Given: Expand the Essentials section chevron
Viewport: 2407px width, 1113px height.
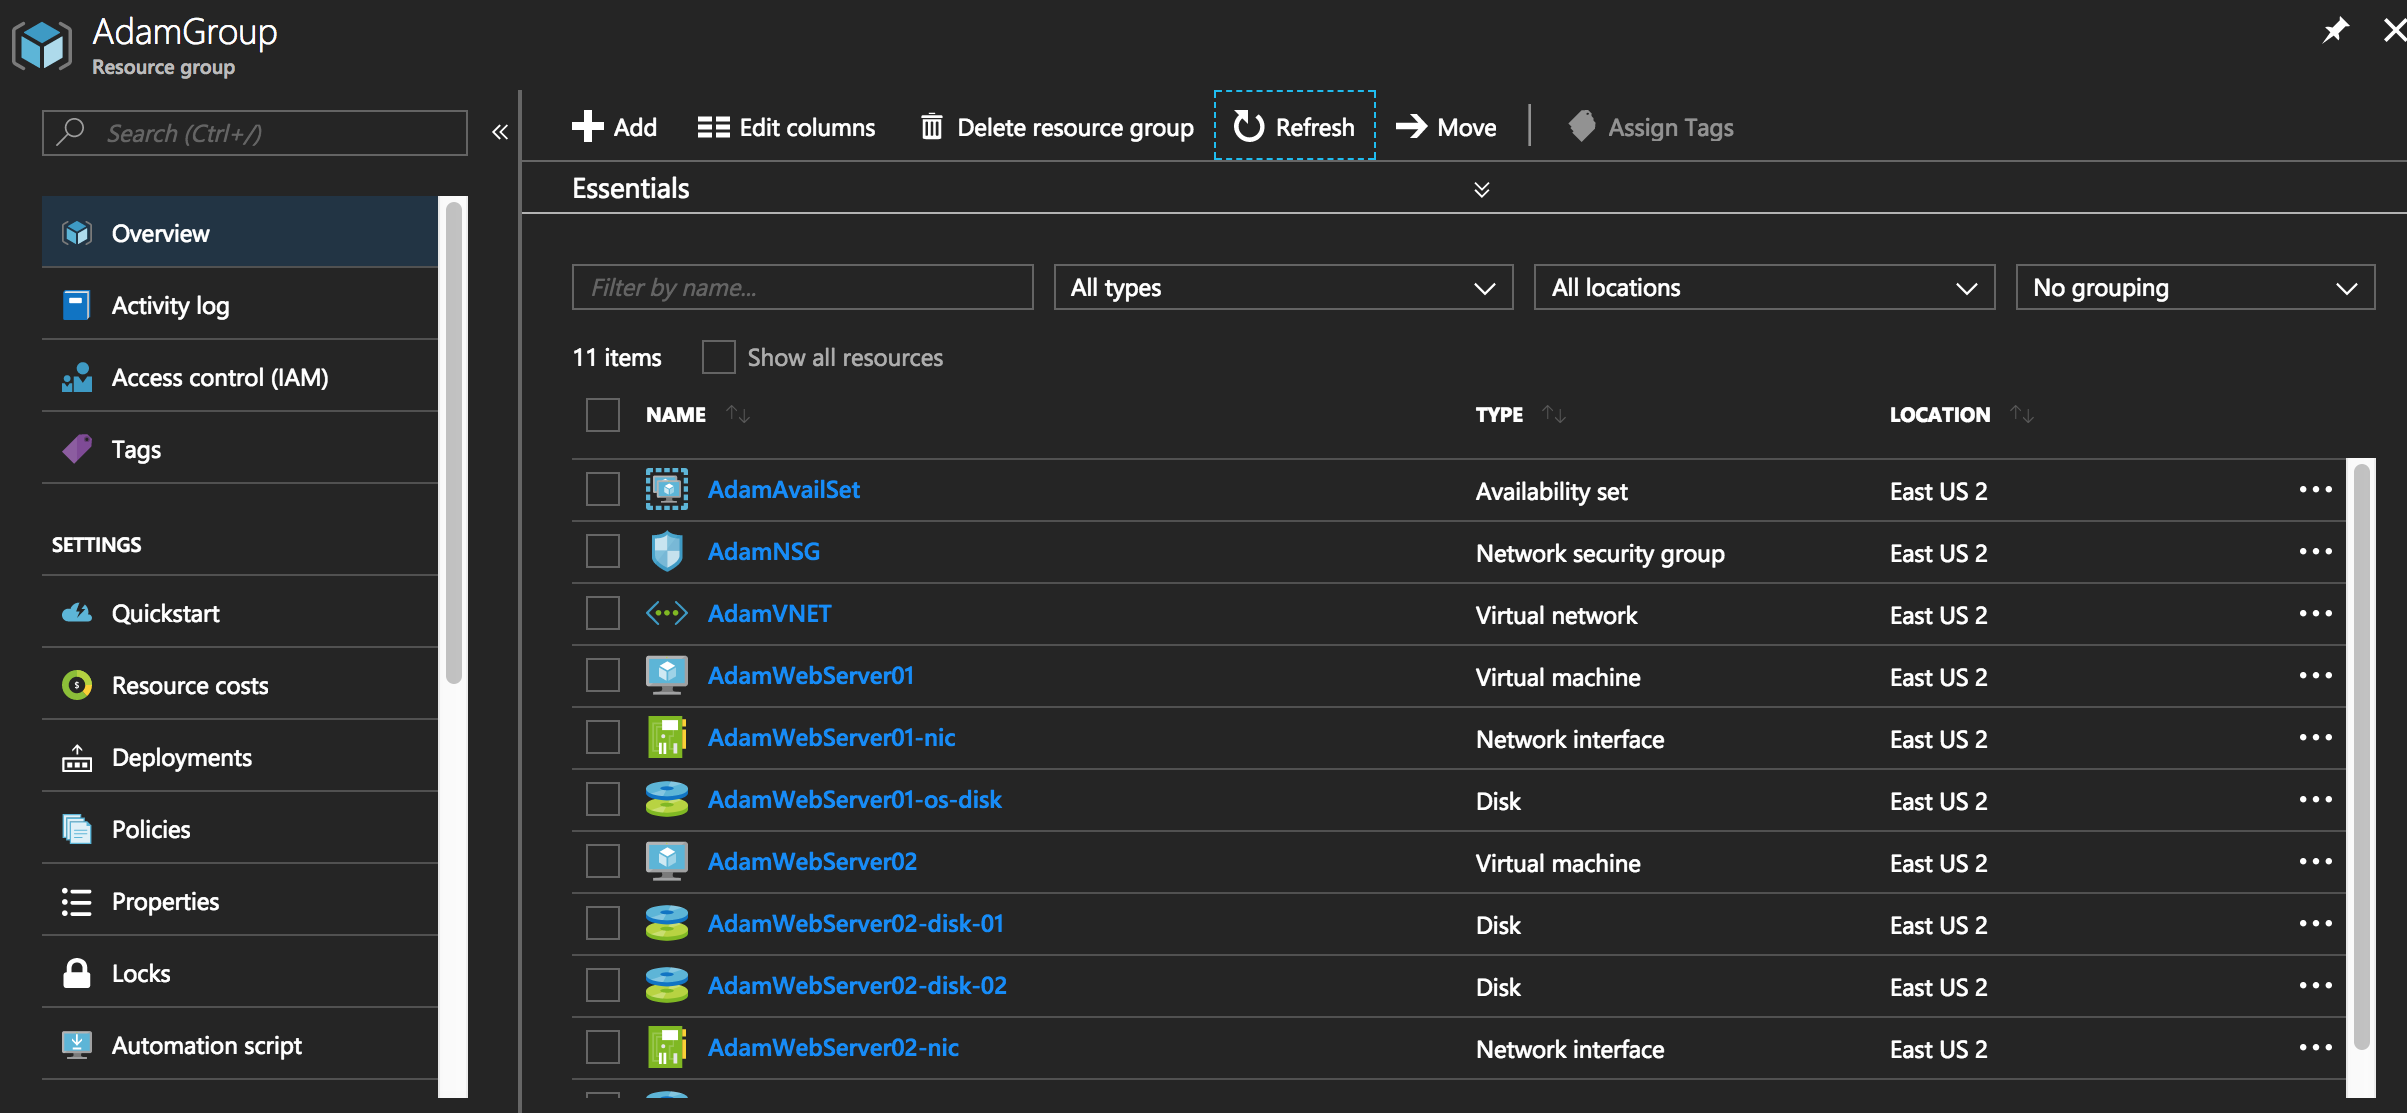Looking at the screenshot, I should (x=1481, y=189).
